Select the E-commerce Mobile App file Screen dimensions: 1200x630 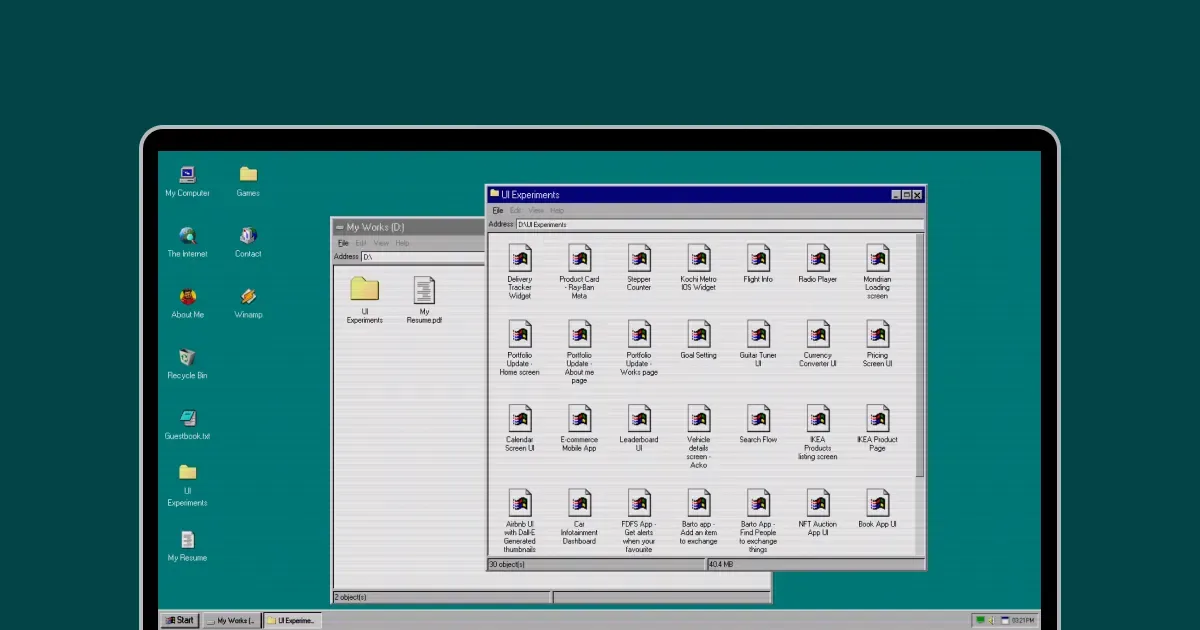click(579, 429)
